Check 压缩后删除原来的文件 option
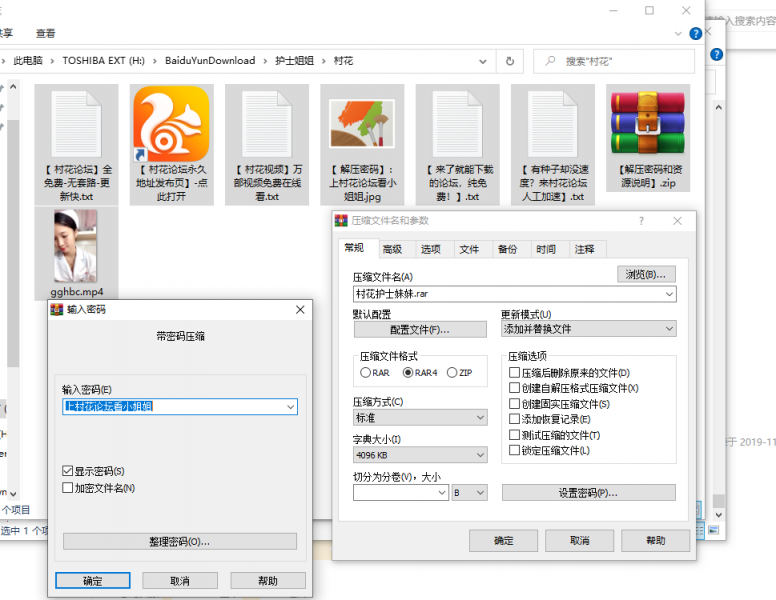The image size is (776, 600). [x=515, y=373]
